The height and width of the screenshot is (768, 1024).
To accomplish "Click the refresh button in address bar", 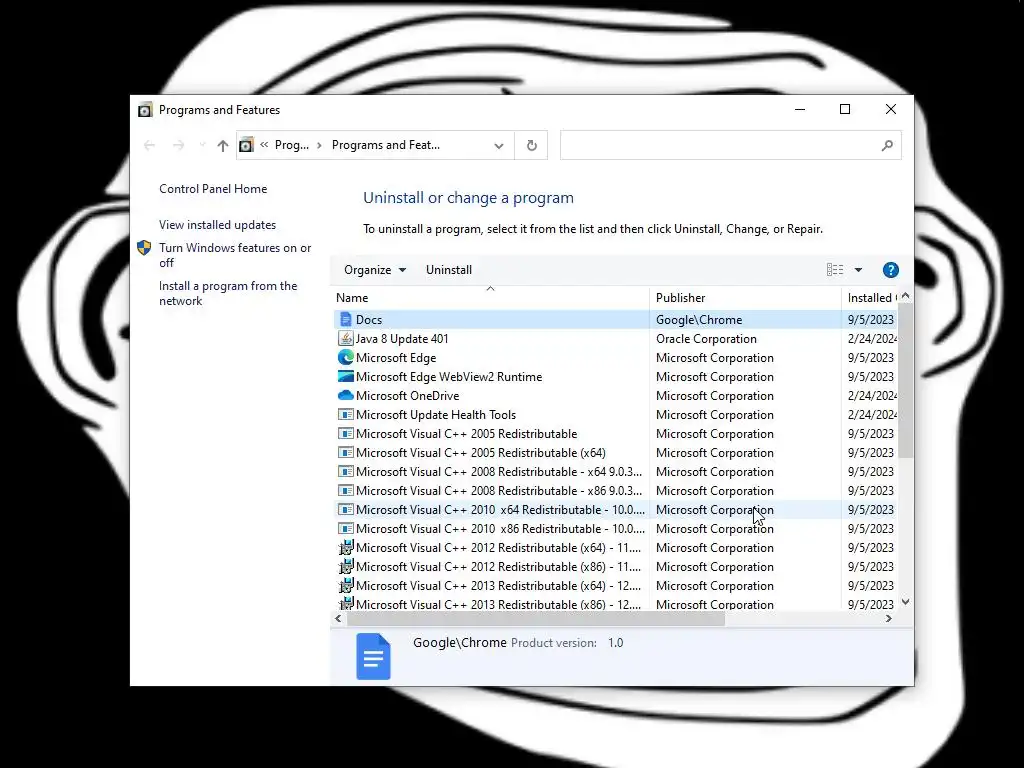I will 532,145.
